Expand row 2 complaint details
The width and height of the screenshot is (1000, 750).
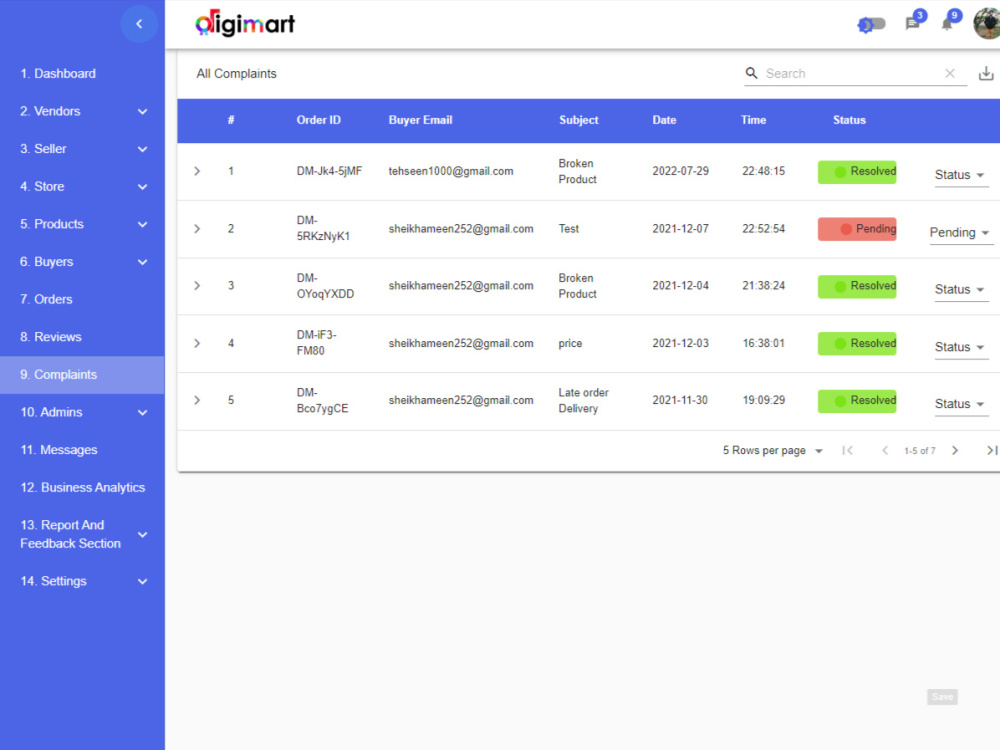(197, 228)
